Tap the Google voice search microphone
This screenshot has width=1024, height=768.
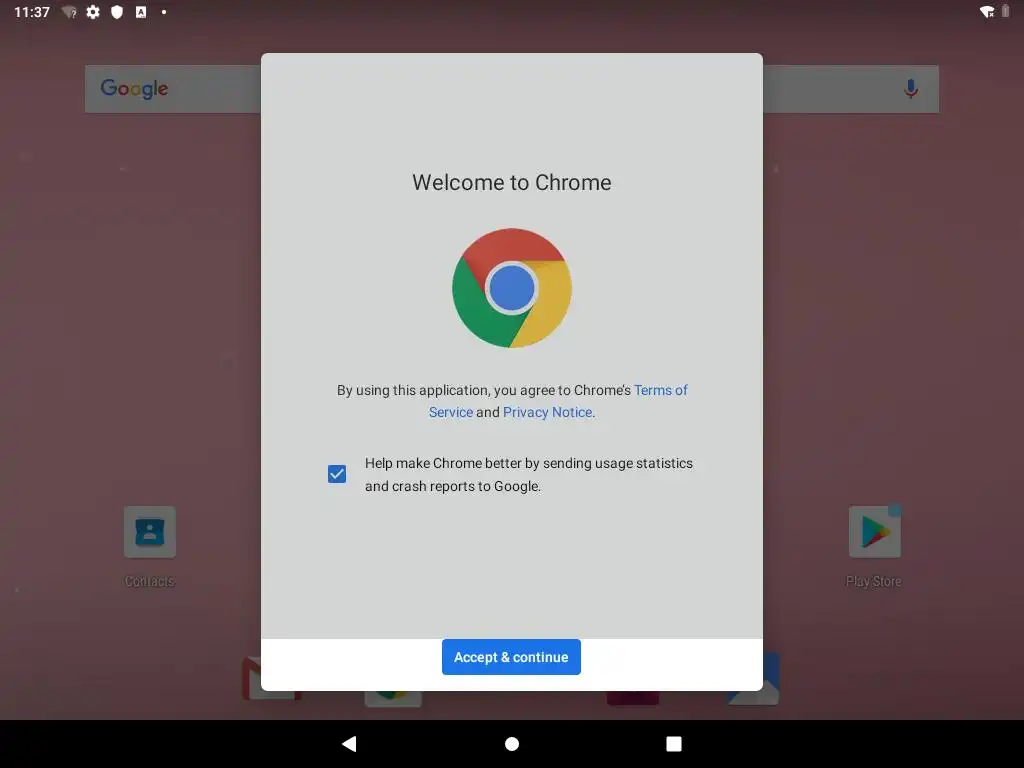(x=911, y=88)
